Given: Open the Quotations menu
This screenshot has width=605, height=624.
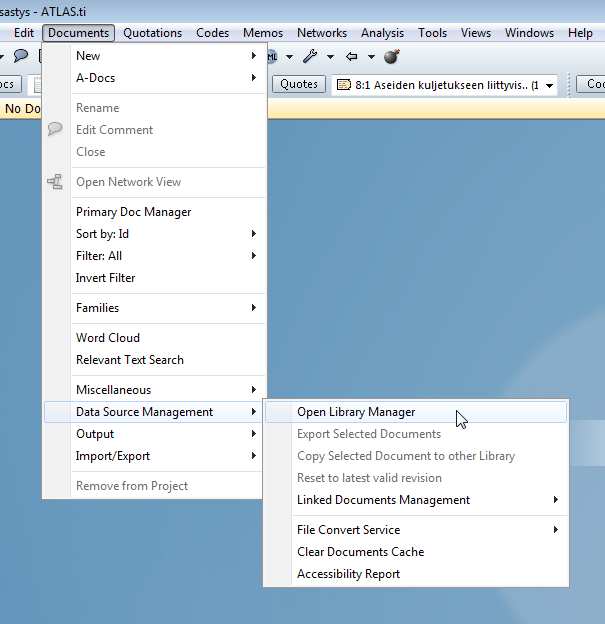Looking at the screenshot, I should tap(152, 33).
